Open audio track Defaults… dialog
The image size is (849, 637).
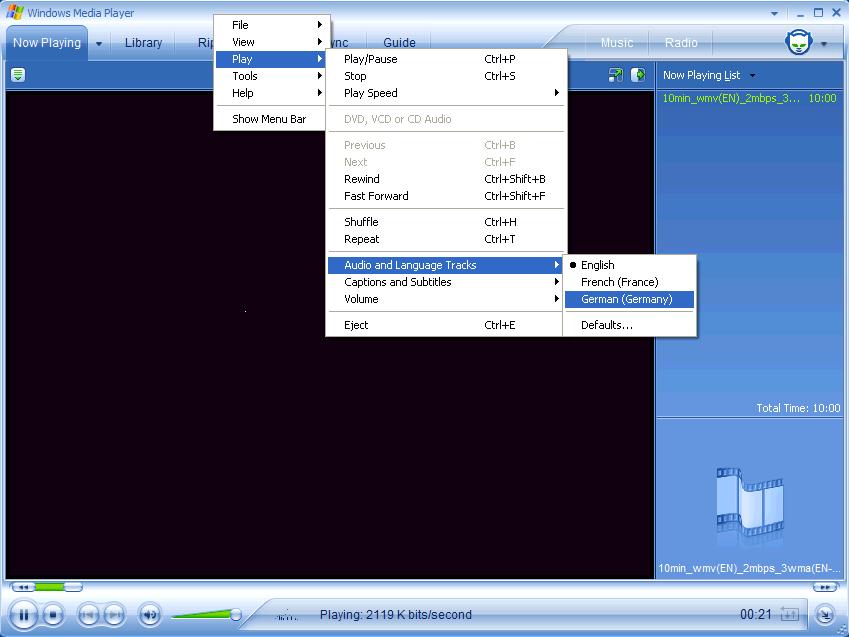point(629,325)
